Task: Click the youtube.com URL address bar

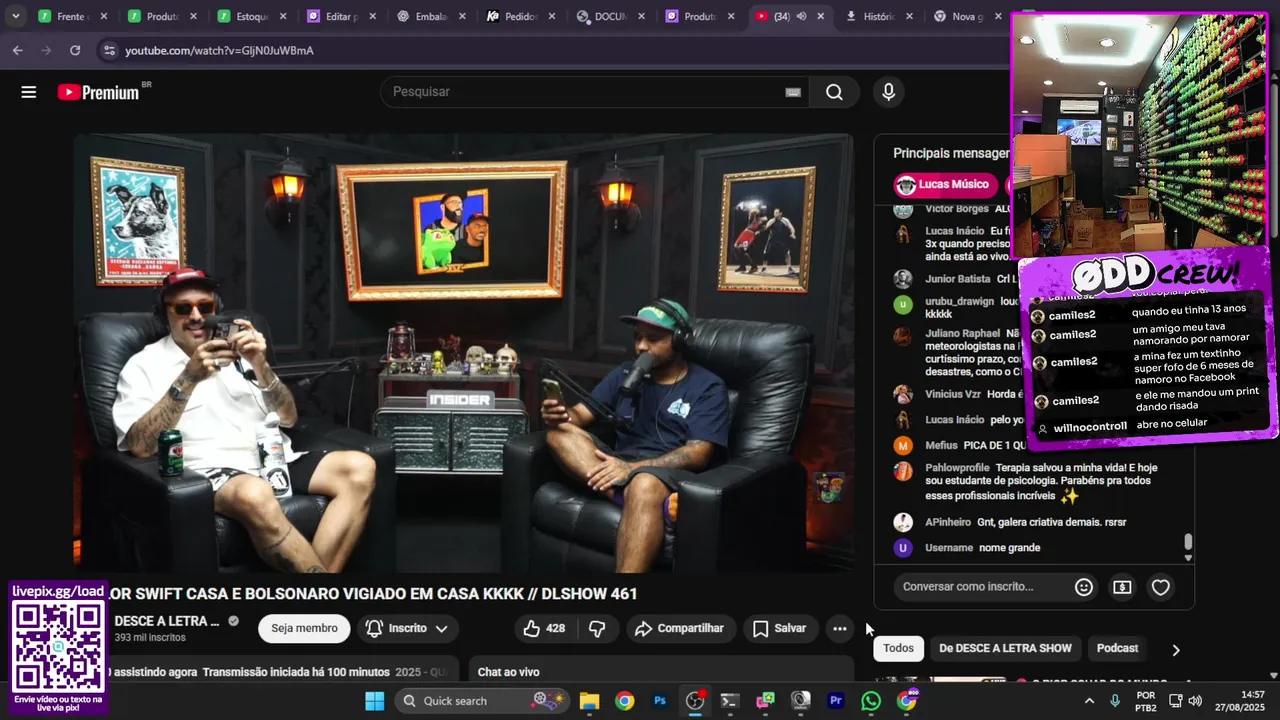Action: coord(219,50)
